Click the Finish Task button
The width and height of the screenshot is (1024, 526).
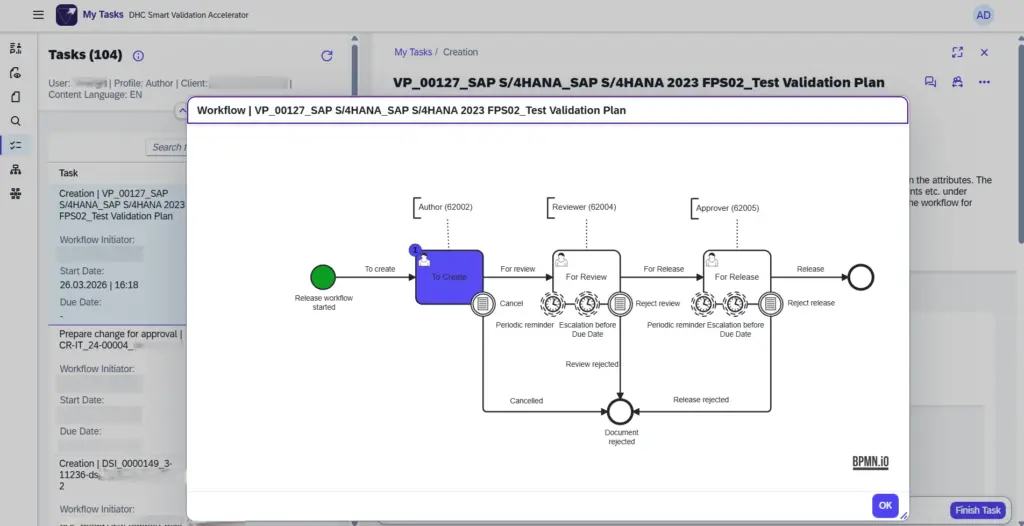point(978,510)
